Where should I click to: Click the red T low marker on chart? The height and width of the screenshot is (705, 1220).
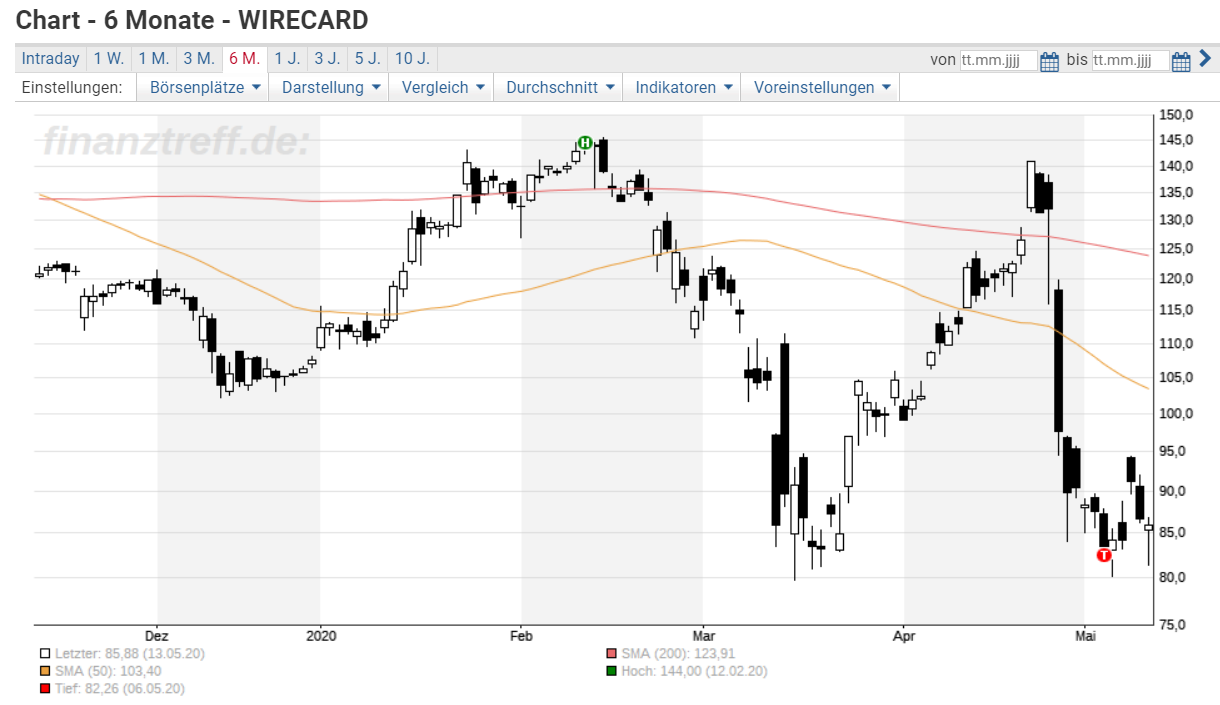[x=1104, y=554]
